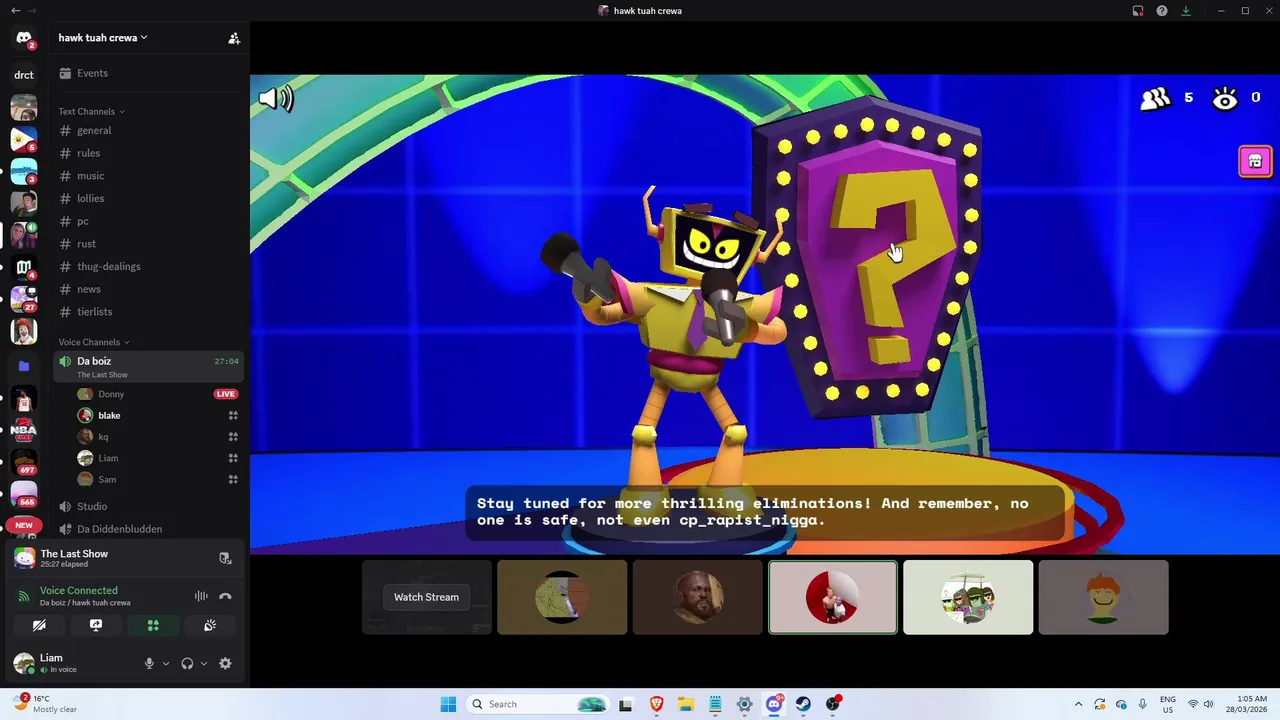Join the Studio voice channel

pos(148,506)
